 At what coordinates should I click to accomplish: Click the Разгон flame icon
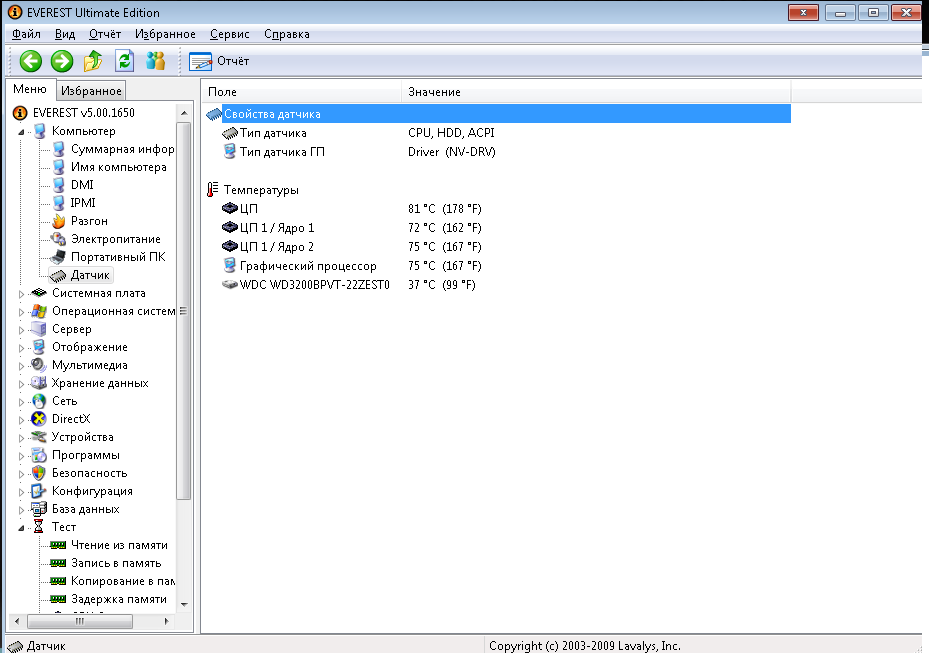[x=59, y=221]
